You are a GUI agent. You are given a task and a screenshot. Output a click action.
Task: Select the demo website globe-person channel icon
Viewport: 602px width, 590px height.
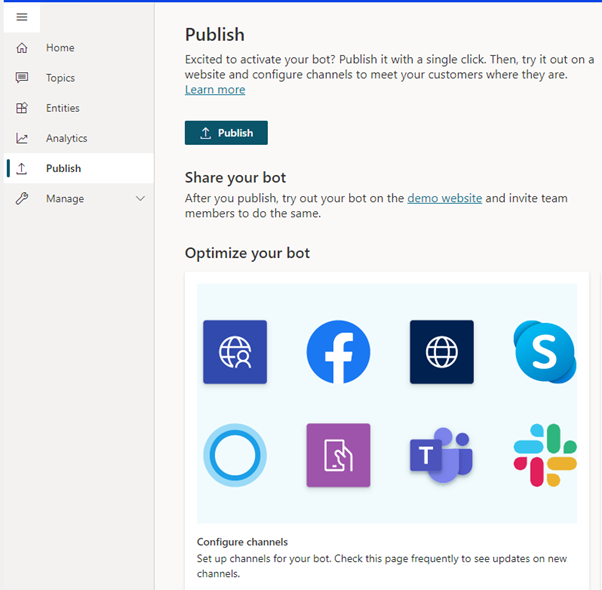(x=235, y=352)
